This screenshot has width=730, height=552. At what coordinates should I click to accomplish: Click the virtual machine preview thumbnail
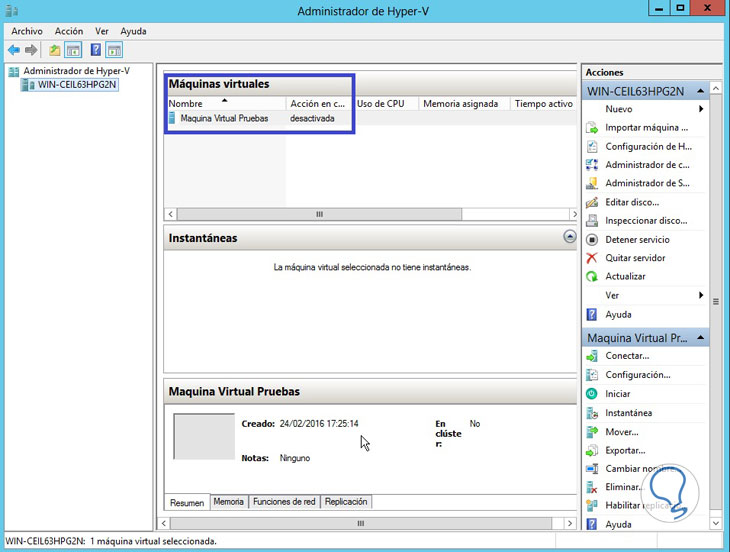pos(204,437)
